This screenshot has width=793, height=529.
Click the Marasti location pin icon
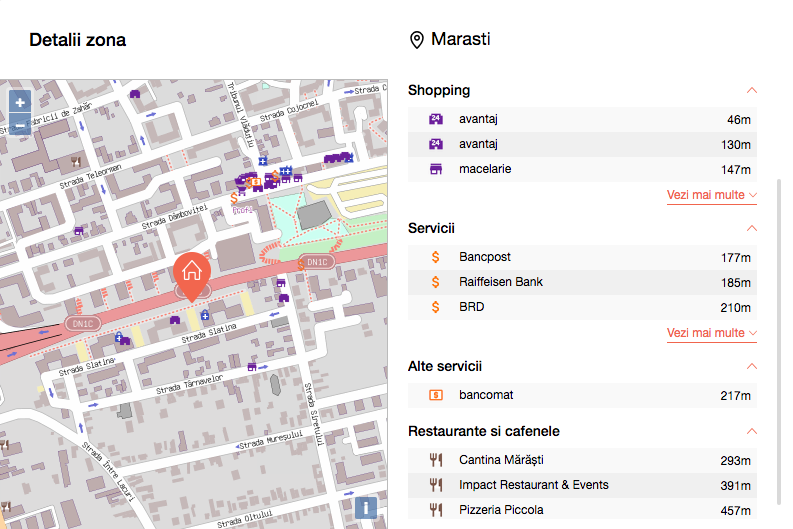(x=417, y=40)
